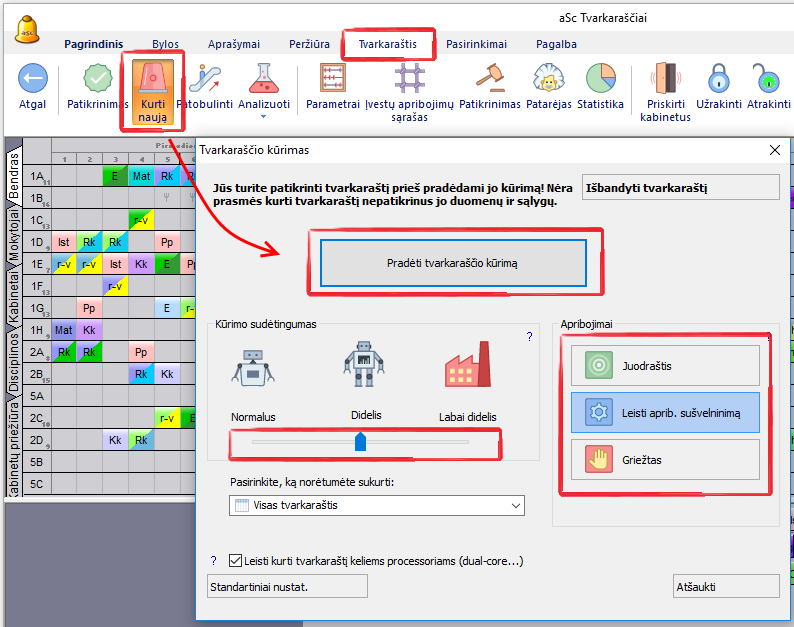The height and width of the screenshot is (627, 794).
Task: Expand the Analizuoti dropdown arrow
Action: [x=264, y=117]
